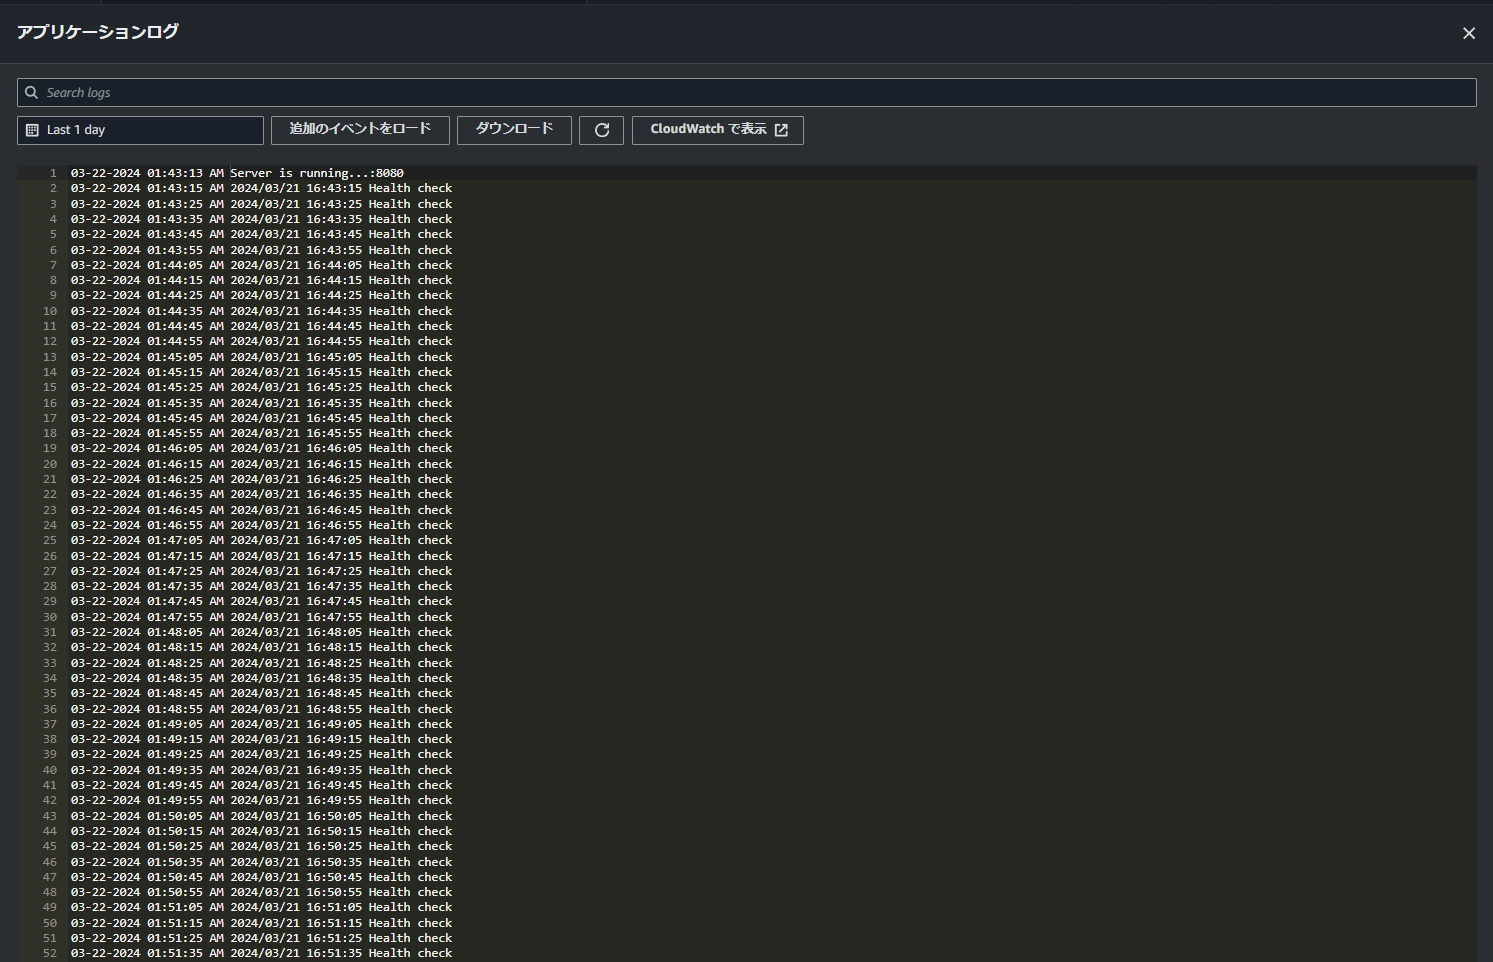Click the search magnifier icon
The height and width of the screenshot is (962, 1493).
(31, 92)
